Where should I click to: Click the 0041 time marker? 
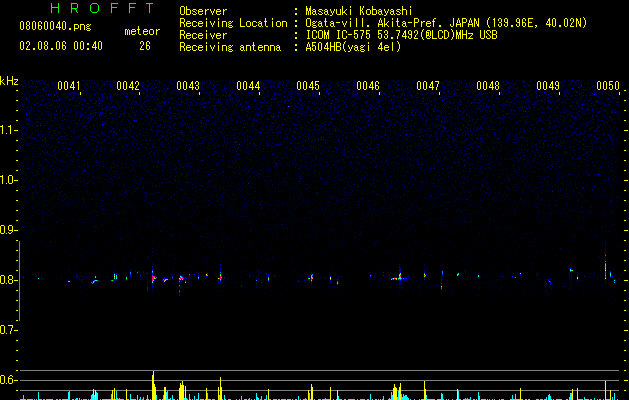[x=69, y=86]
